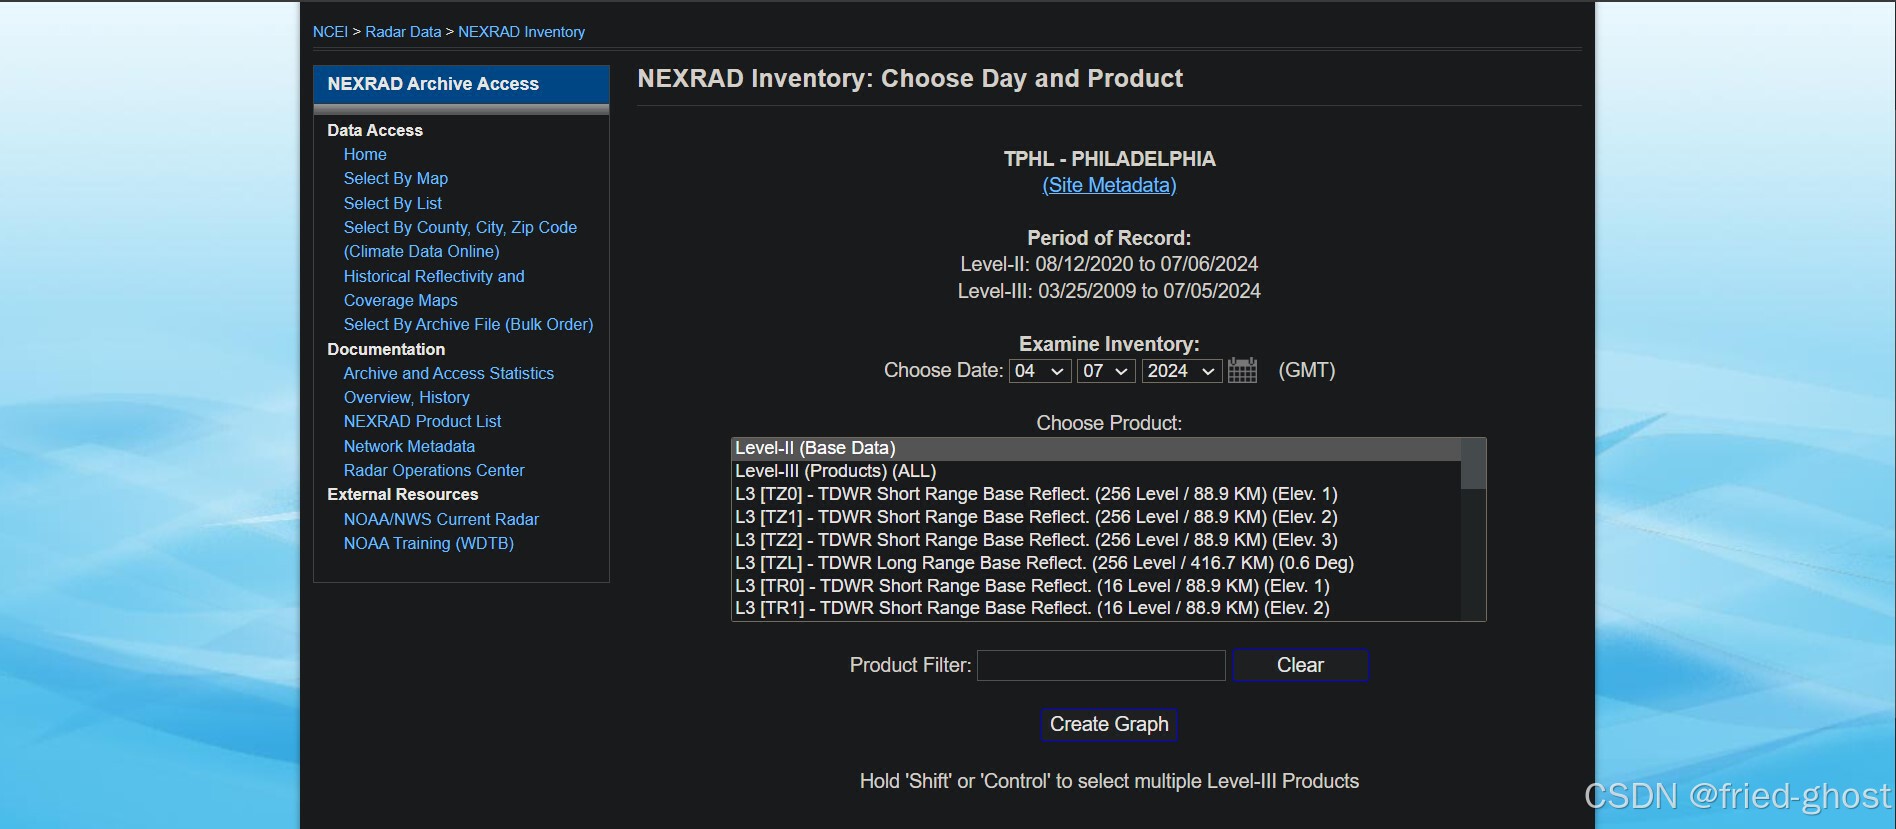Open Archive and Access Statistics link
1896x829 pixels.
(449, 373)
